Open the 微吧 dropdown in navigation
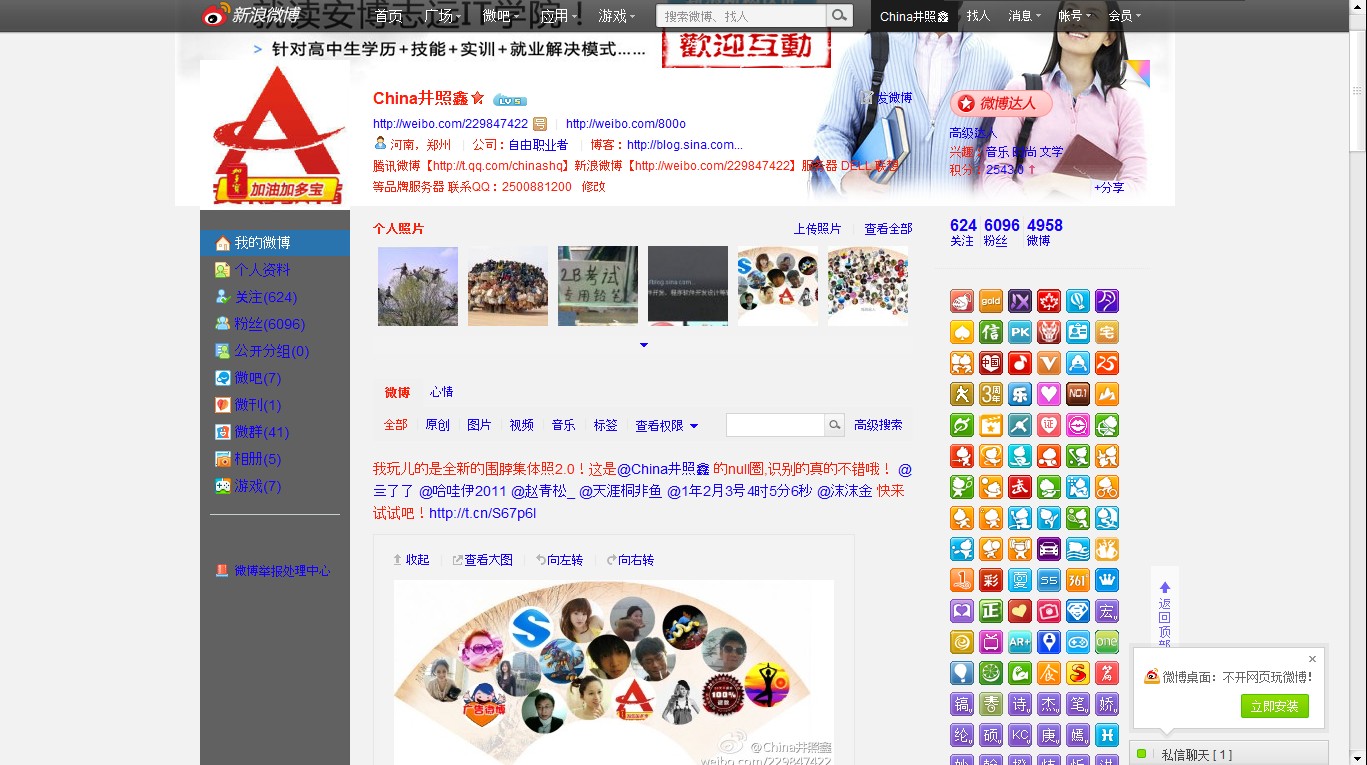 point(500,16)
